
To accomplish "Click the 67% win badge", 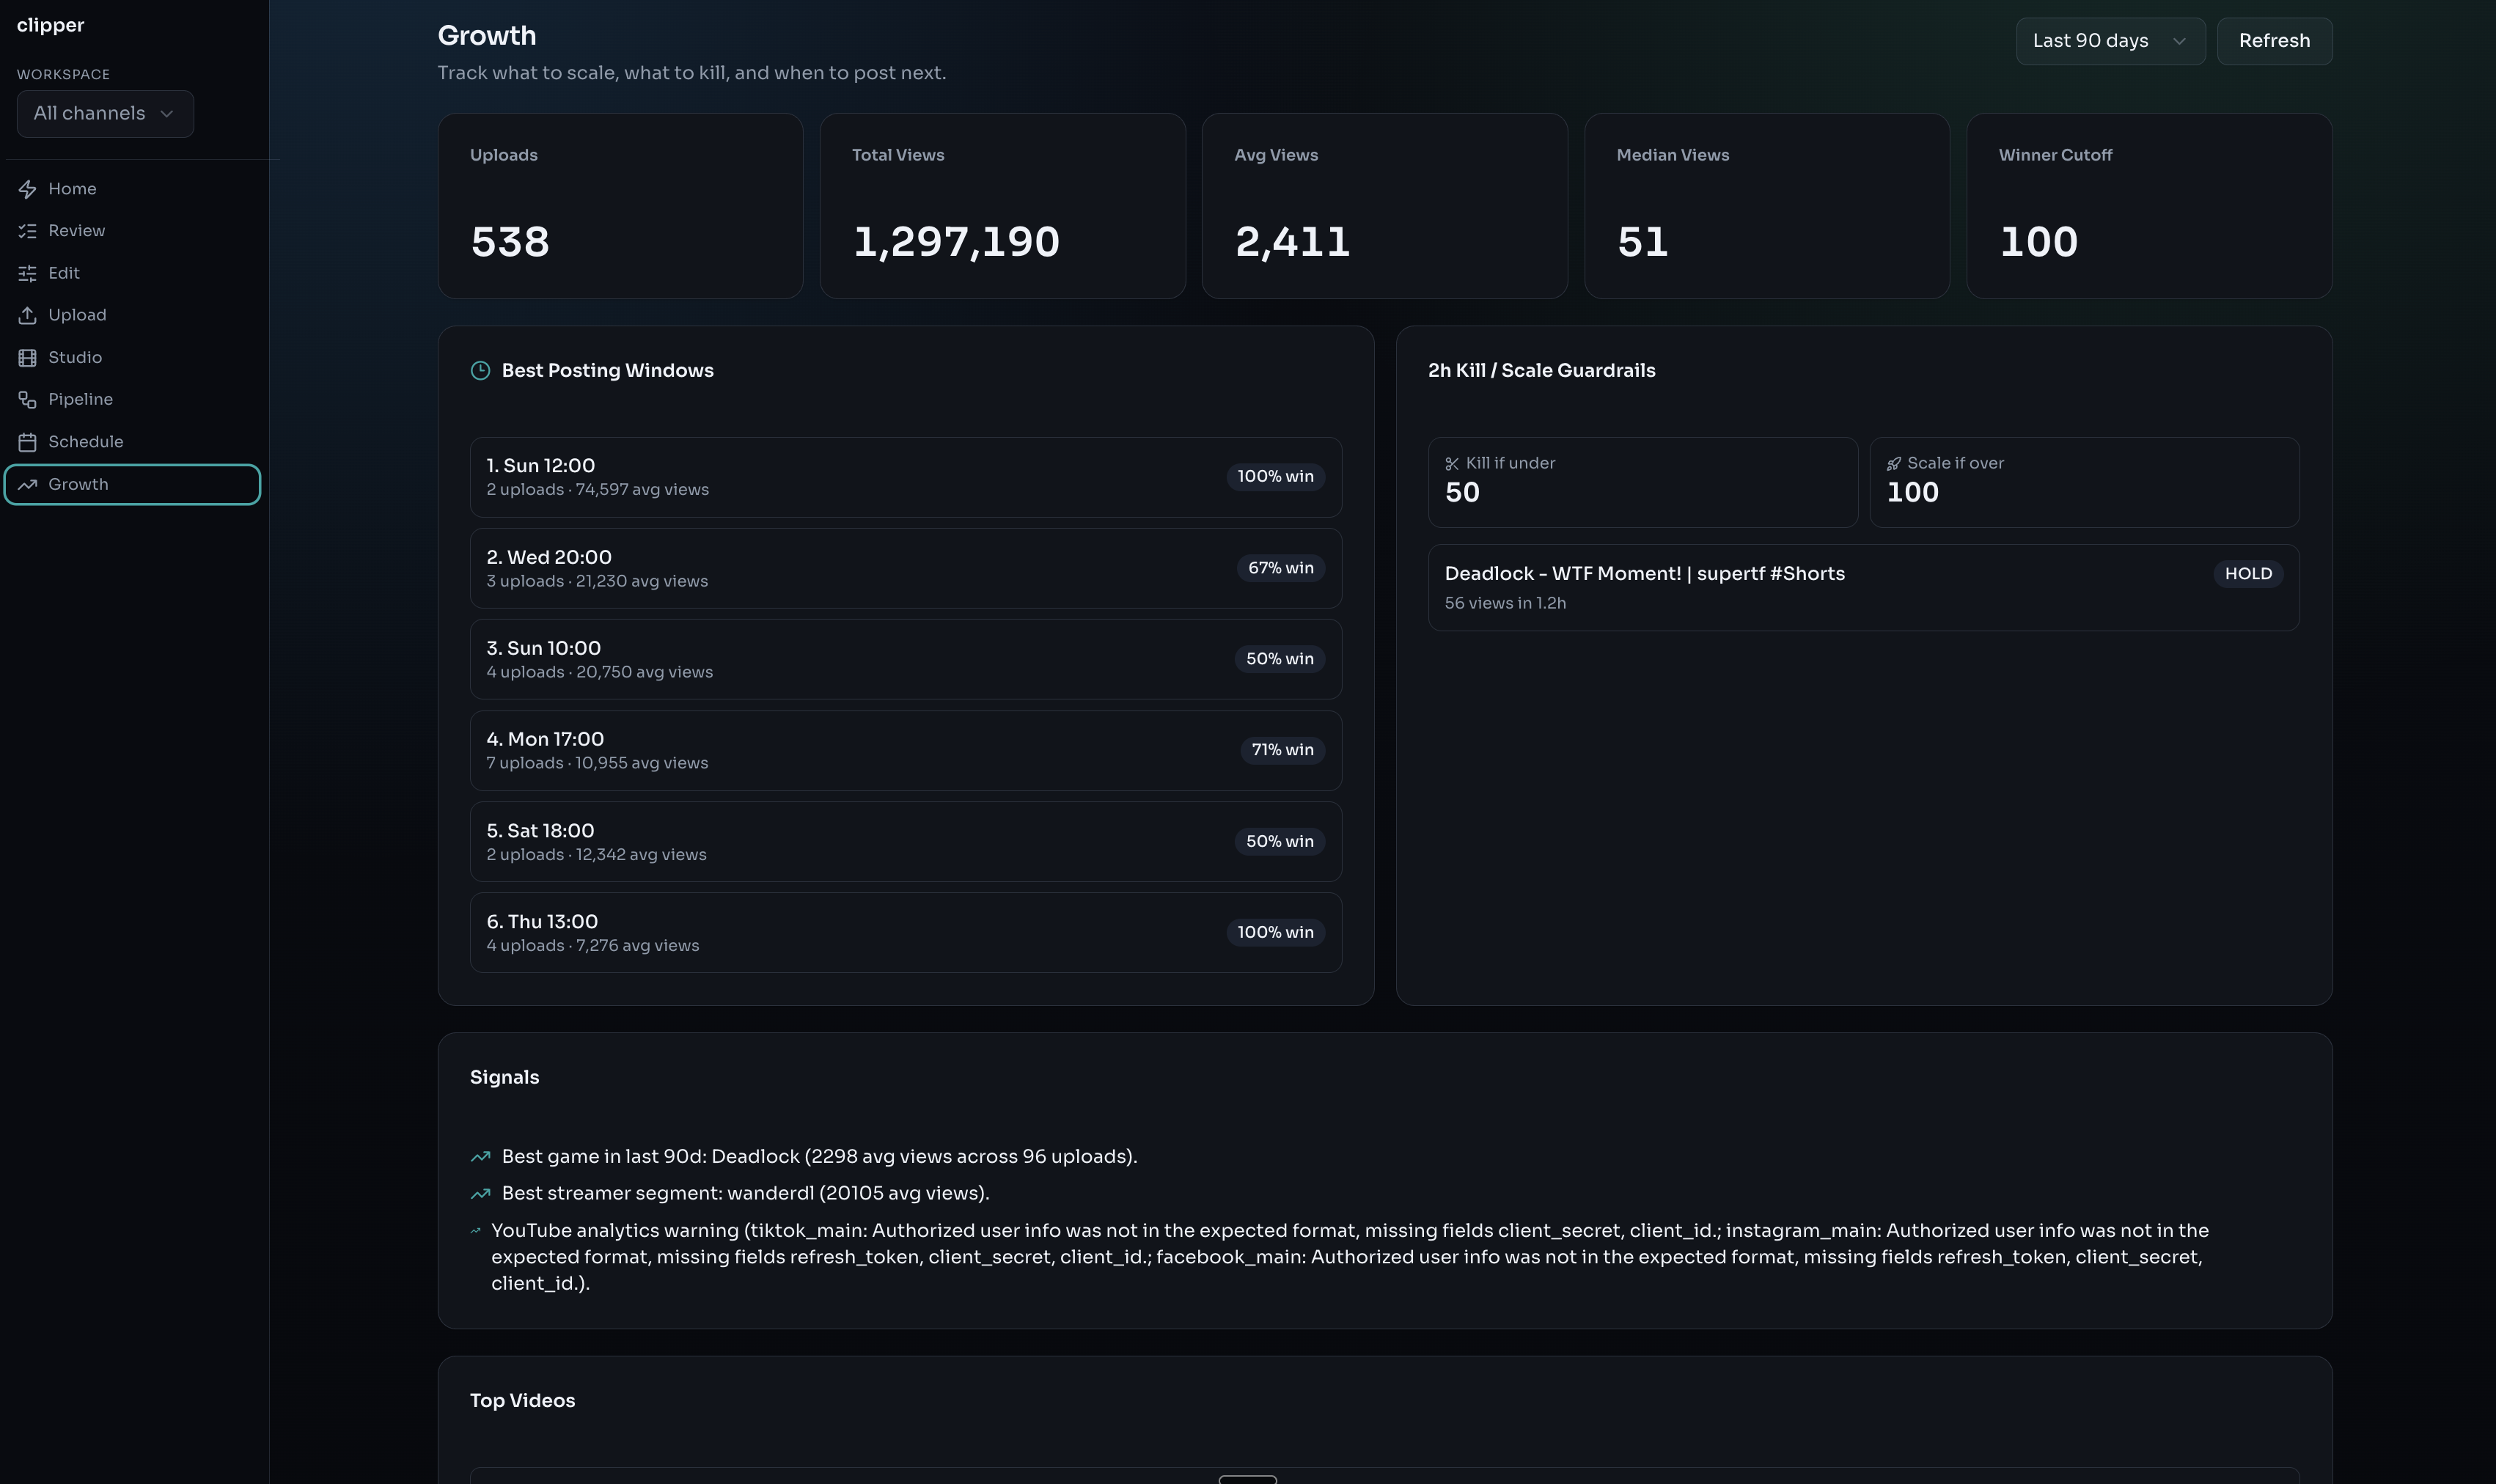I will [1280, 568].
